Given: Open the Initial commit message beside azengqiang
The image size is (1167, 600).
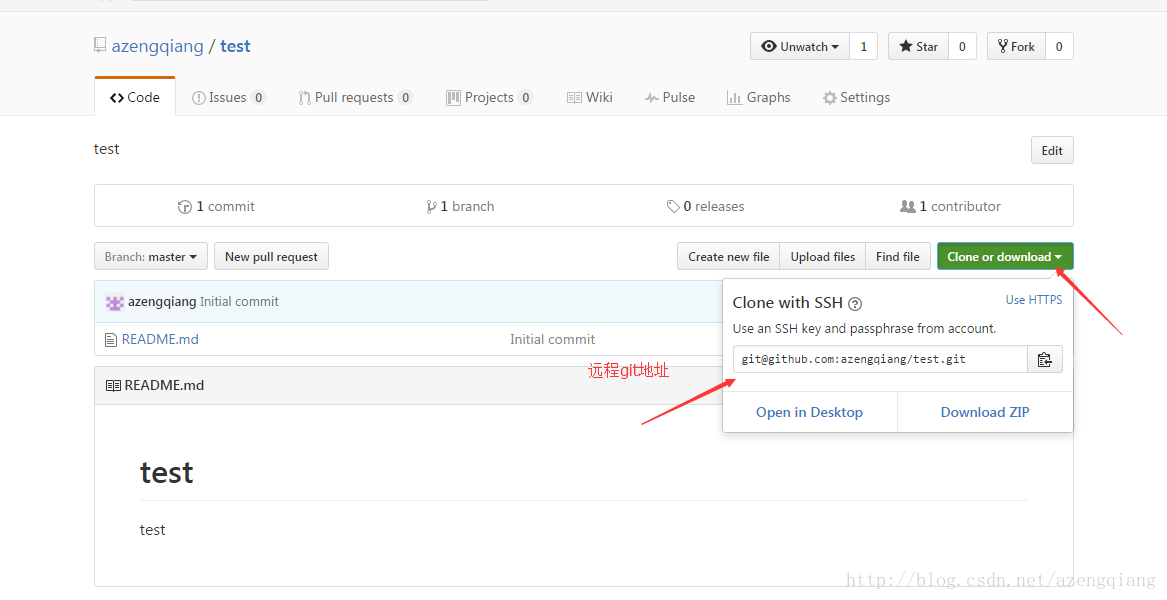Looking at the screenshot, I should pyautogui.click(x=240, y=301).
